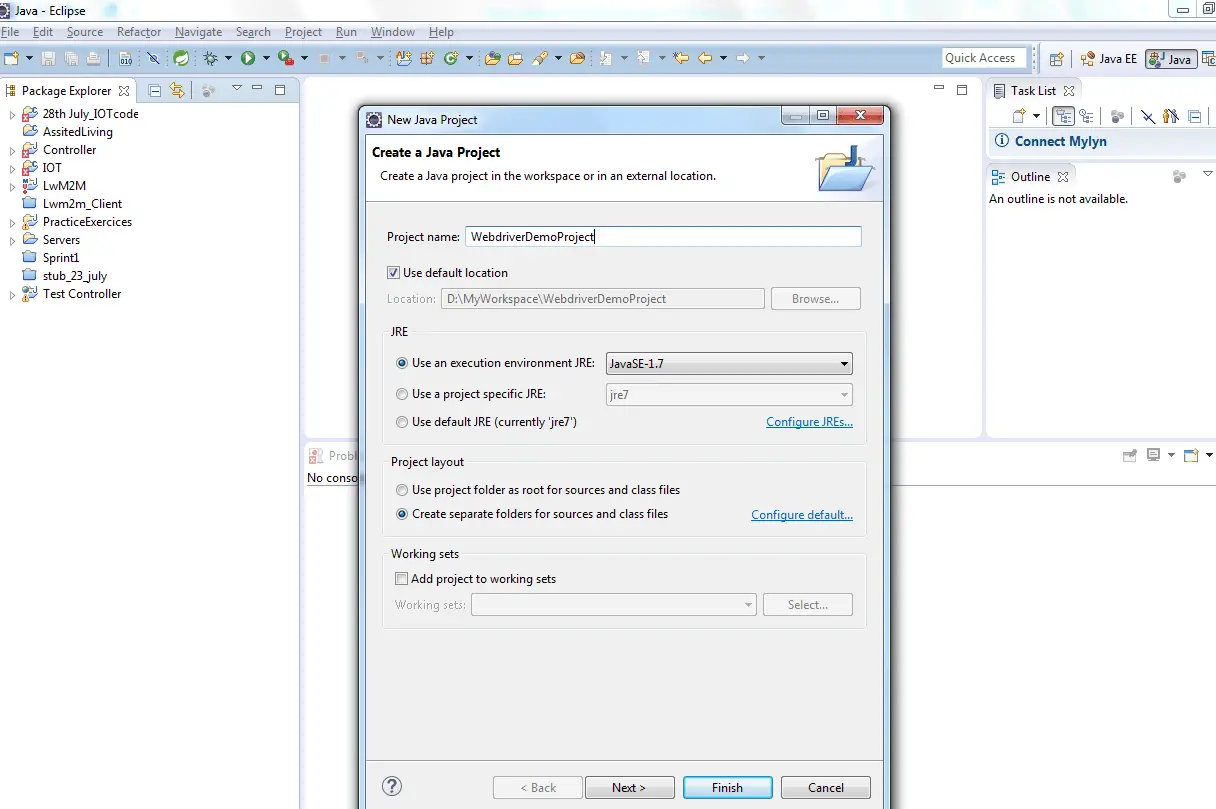Click the New Java Class toolbar icon
Image resolution: width=1216 pixels, height=809 pixels.
coord(451,58)
